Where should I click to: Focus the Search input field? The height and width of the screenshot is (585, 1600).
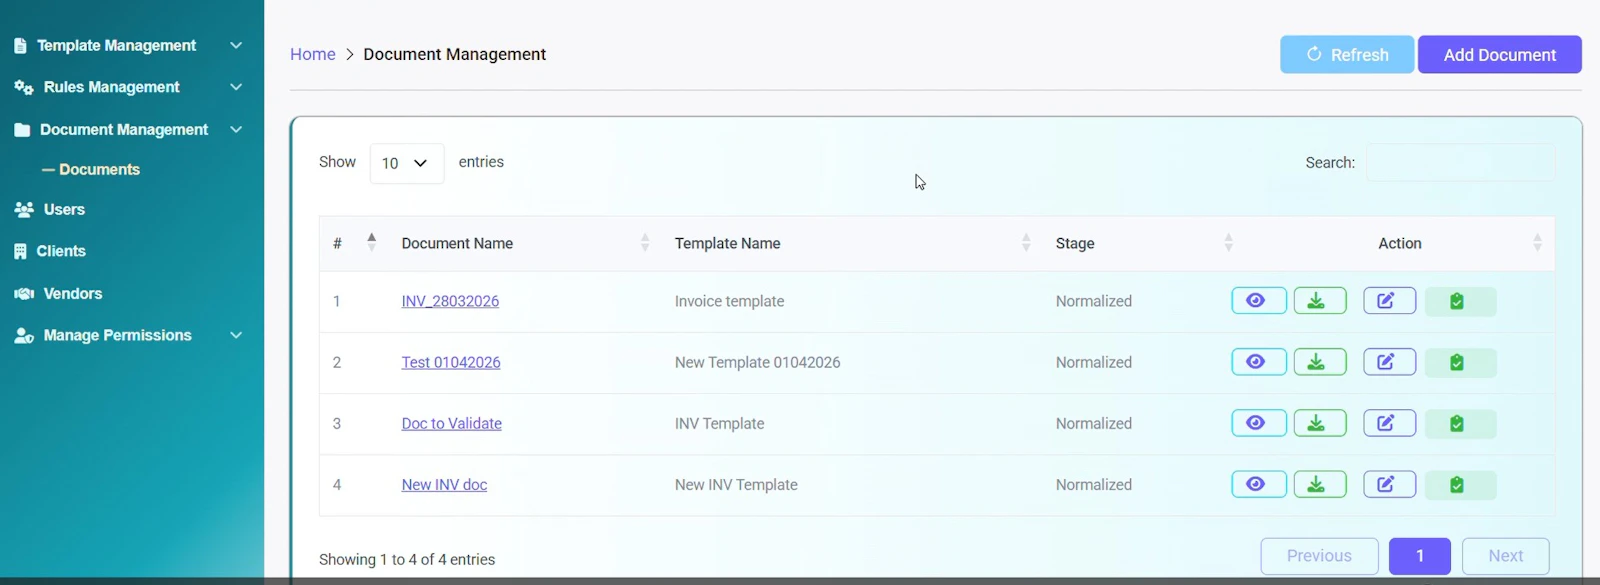tap(1461, 162)
